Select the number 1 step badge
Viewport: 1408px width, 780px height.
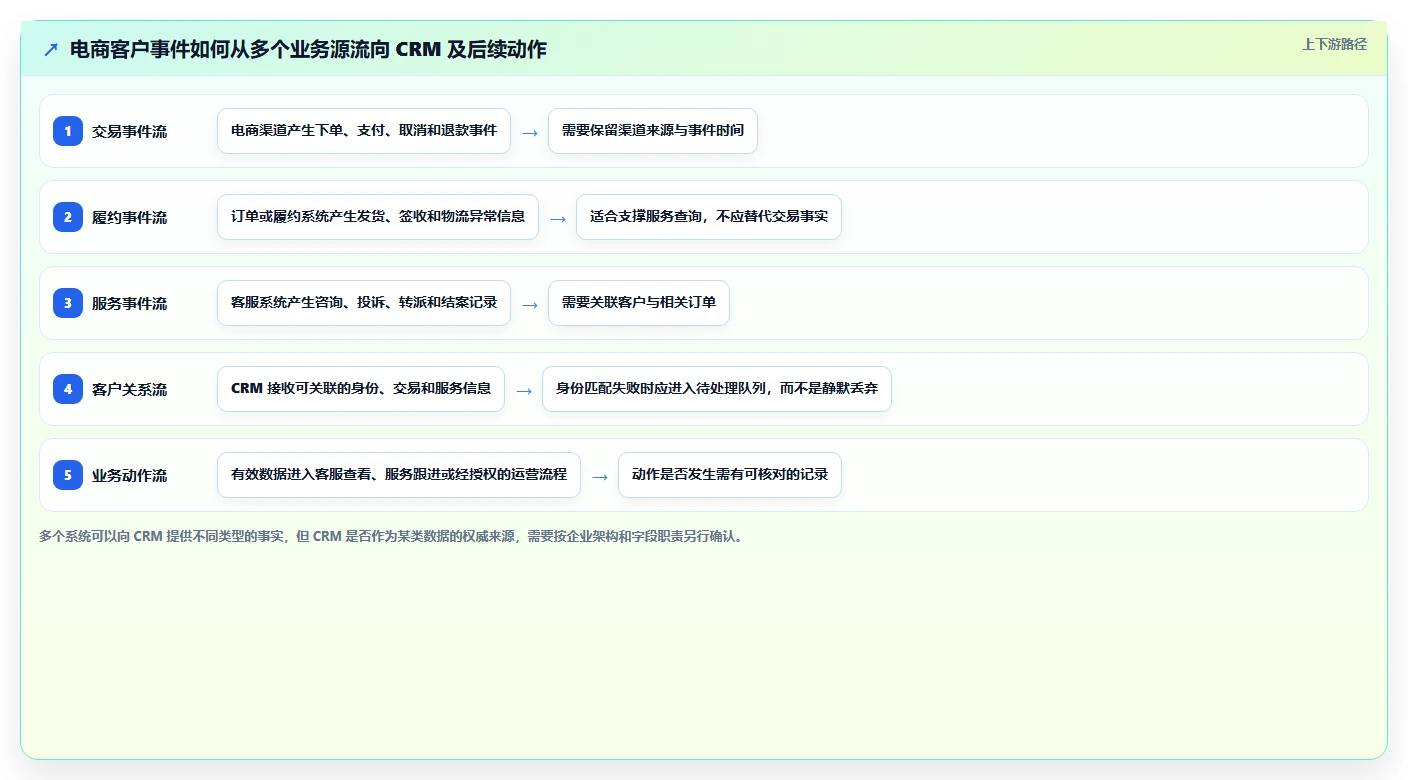[68, 131]
